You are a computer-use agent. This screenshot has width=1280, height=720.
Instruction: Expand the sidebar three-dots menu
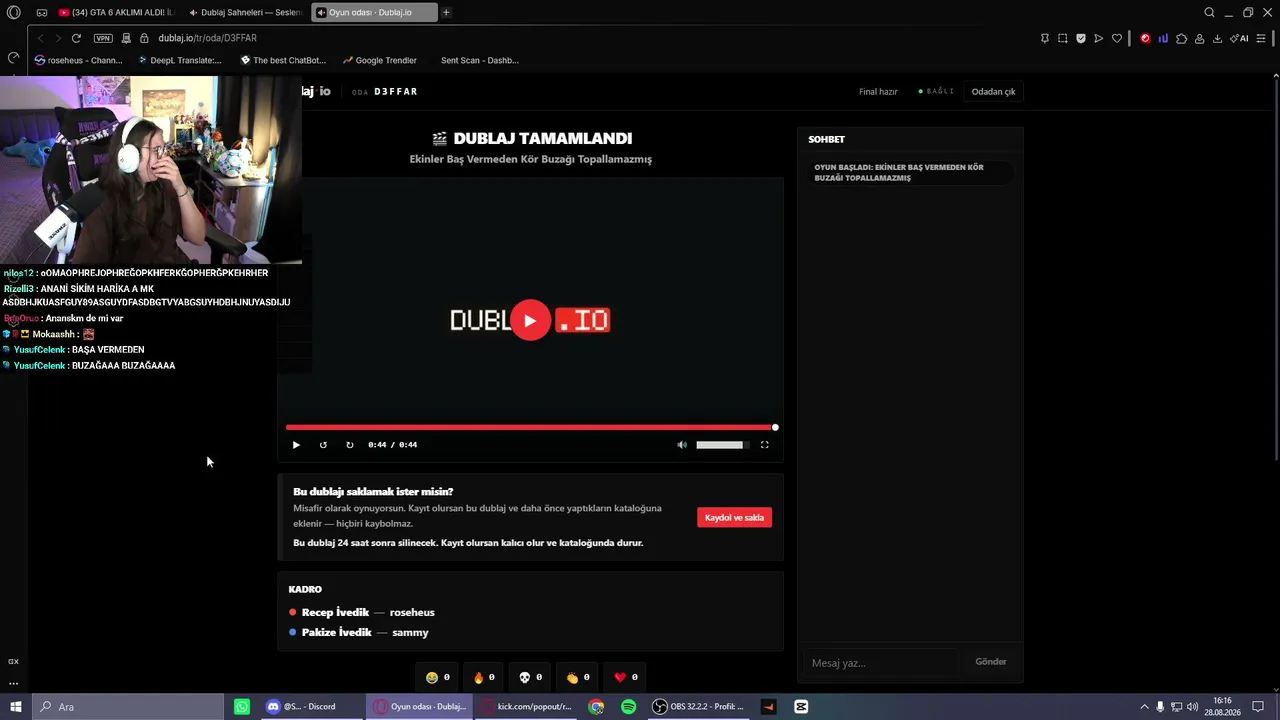click(13, 683)
